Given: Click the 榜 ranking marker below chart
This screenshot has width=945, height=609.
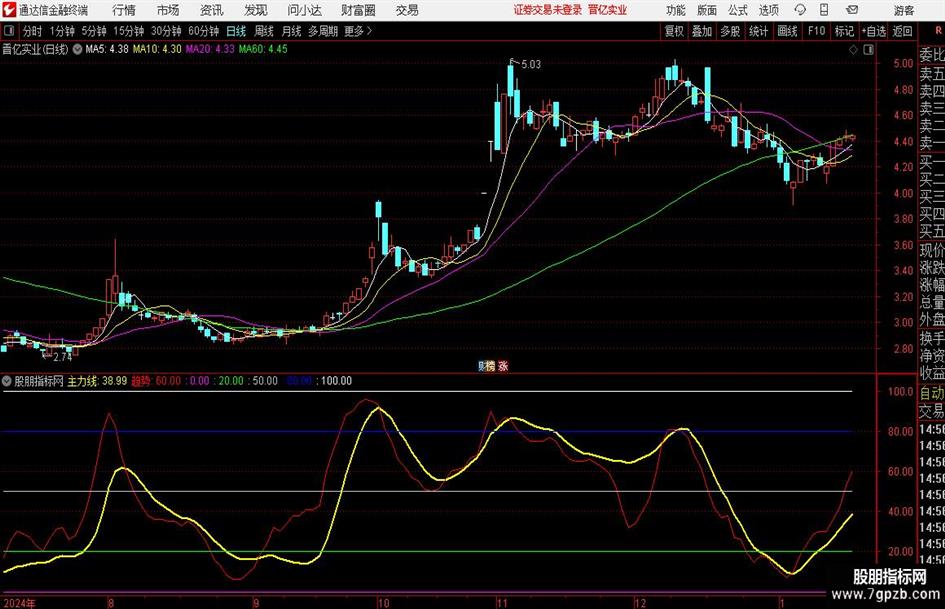Looking at the screenshot, I should pos(490,366).
